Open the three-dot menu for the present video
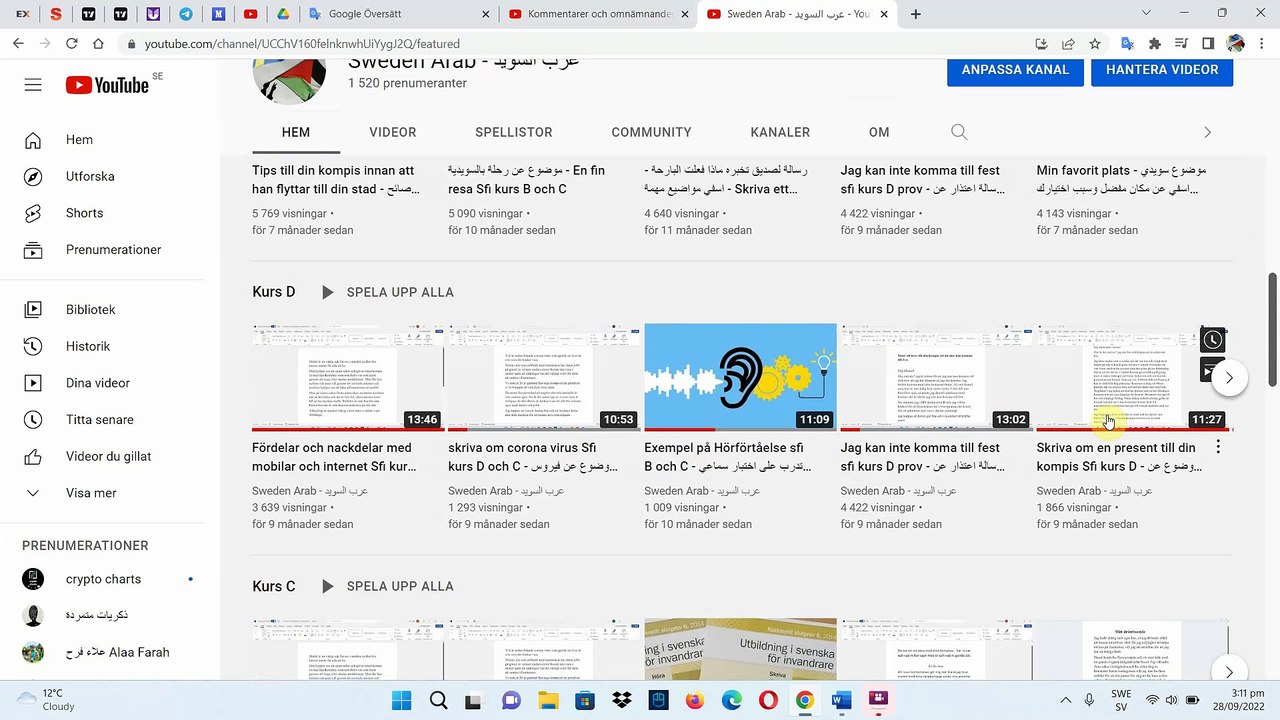The image size is (1280, 720). tap(1218, 448)
